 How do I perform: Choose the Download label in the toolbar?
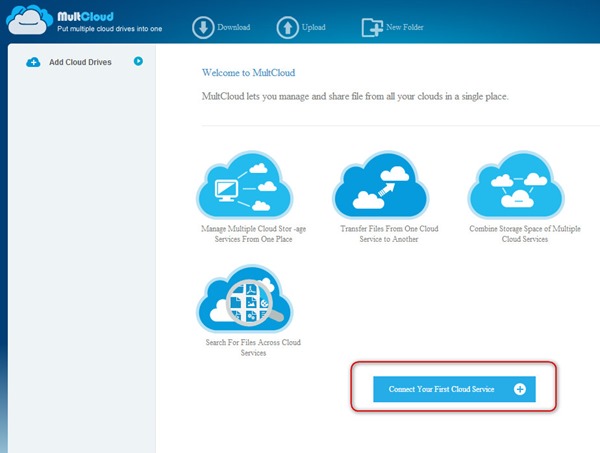[x=235, y=27]
